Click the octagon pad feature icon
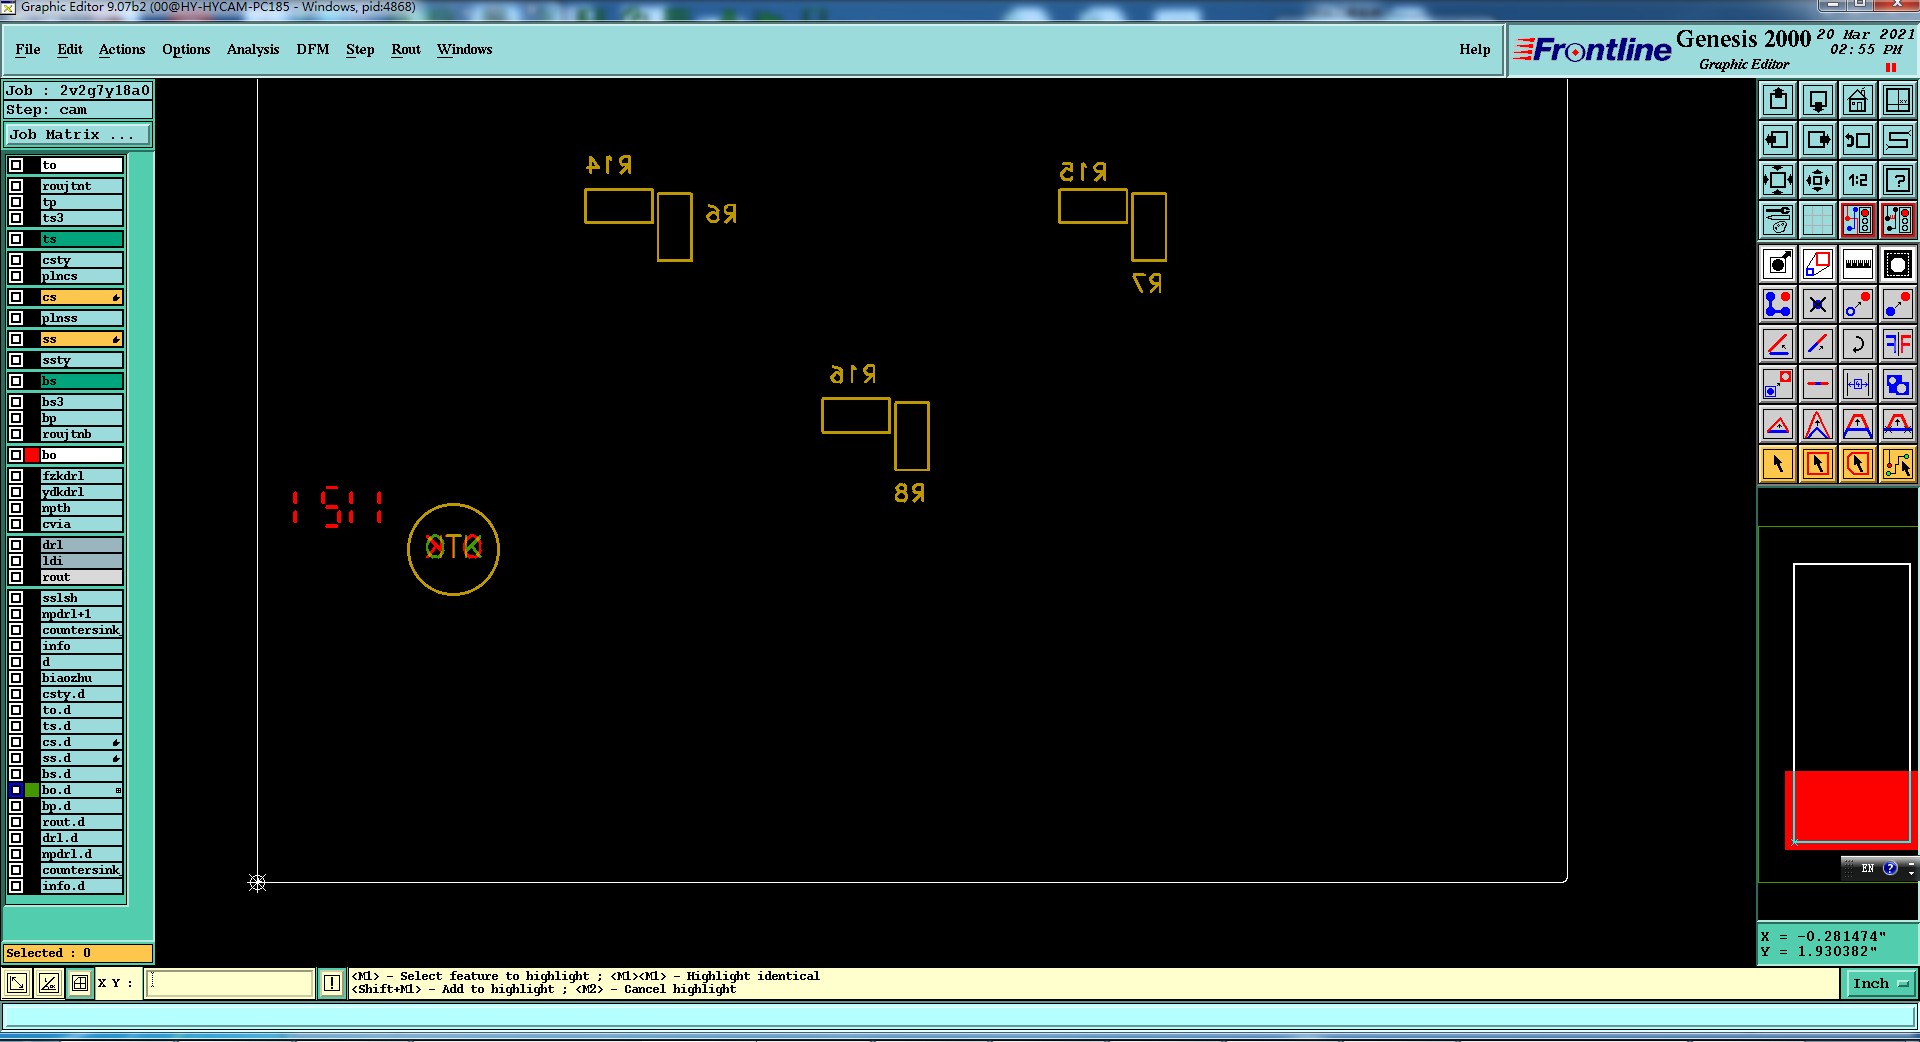1920x1042 pixels. tap(1898, 265)
